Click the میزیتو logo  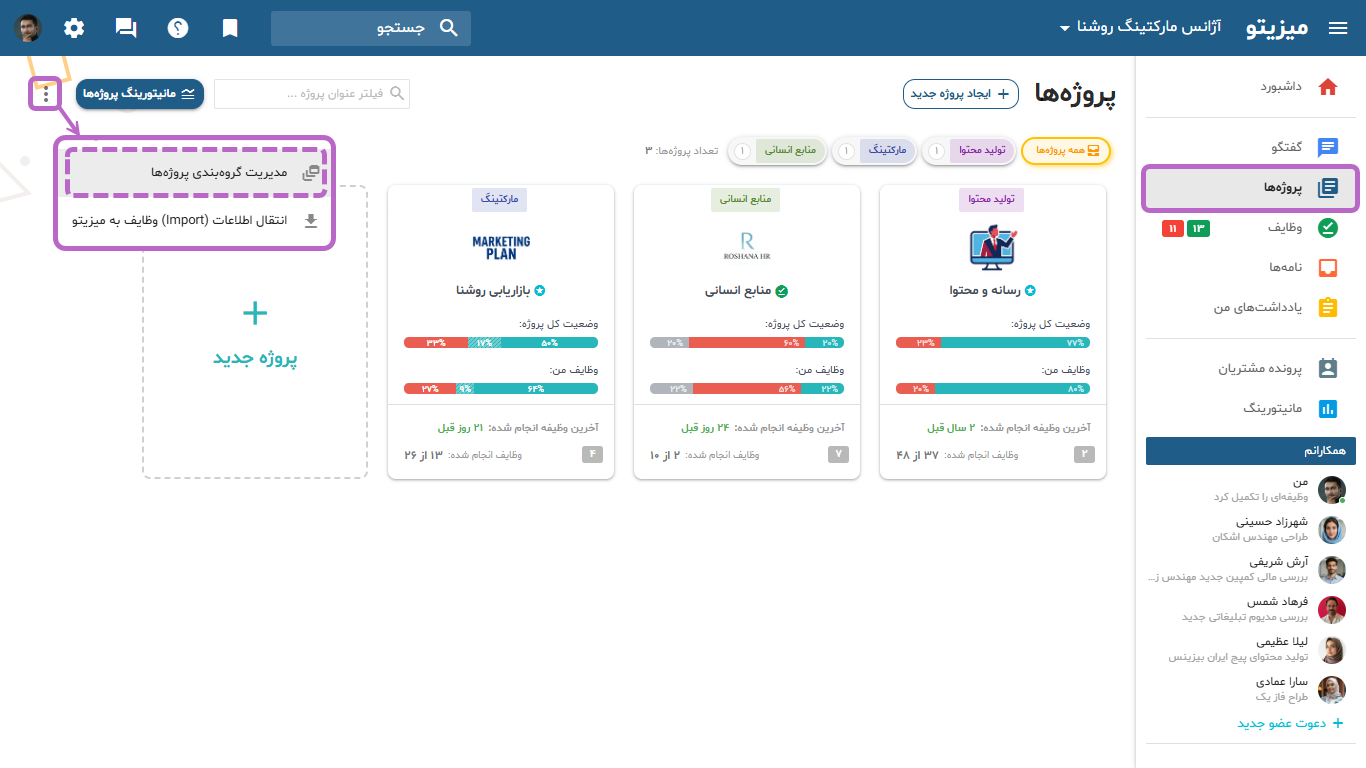tap(1277, 28)
